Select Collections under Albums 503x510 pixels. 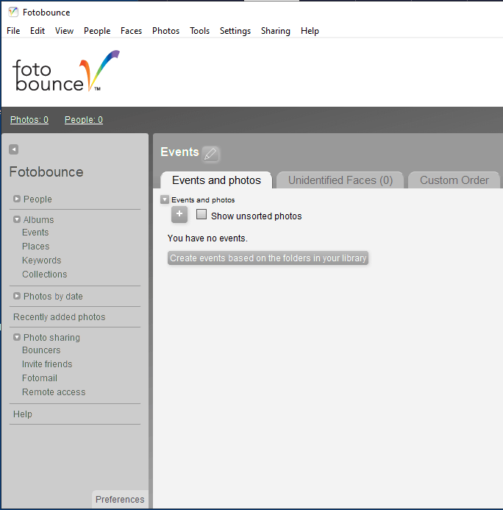(x=45, y=274)
